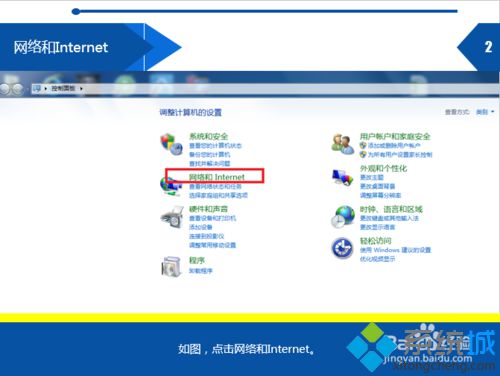Expand the view-by 类别 dropdown
This screenshot has width=500, height=376.
pos(485,112)
